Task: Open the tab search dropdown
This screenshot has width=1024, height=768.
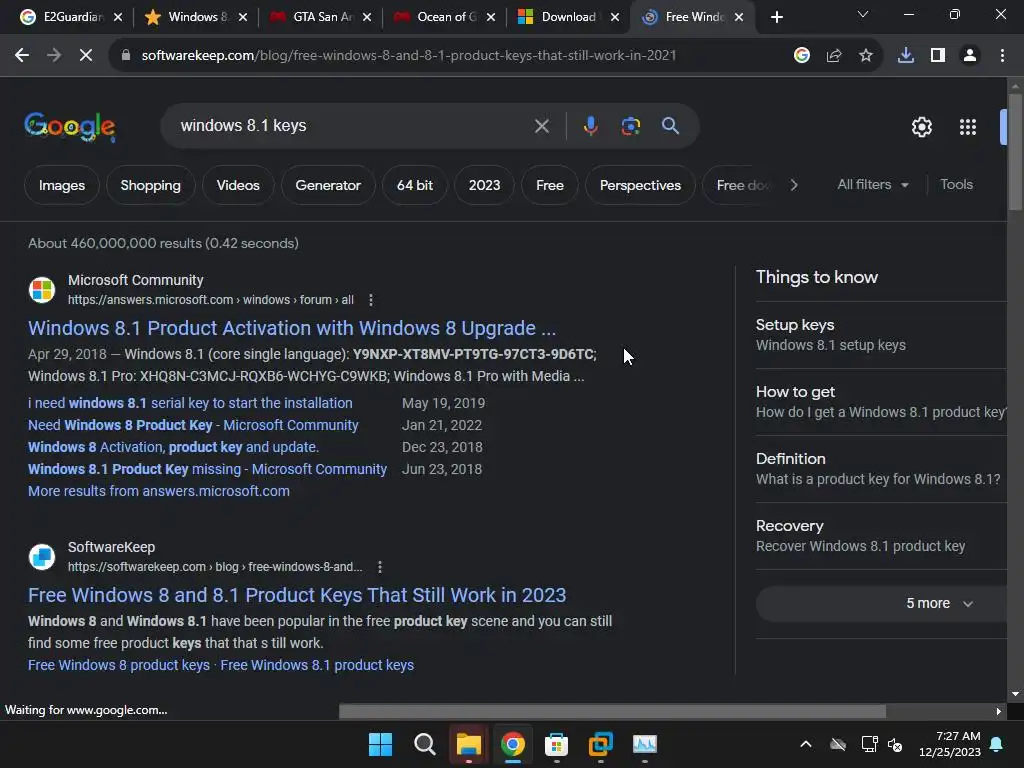Action: [863, 14]
